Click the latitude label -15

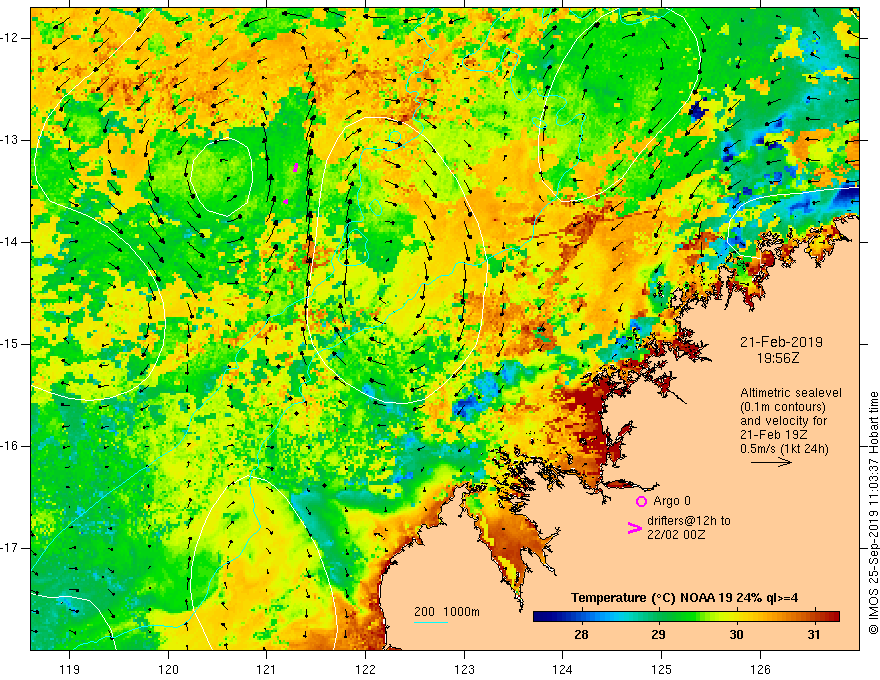pos(10,344)
